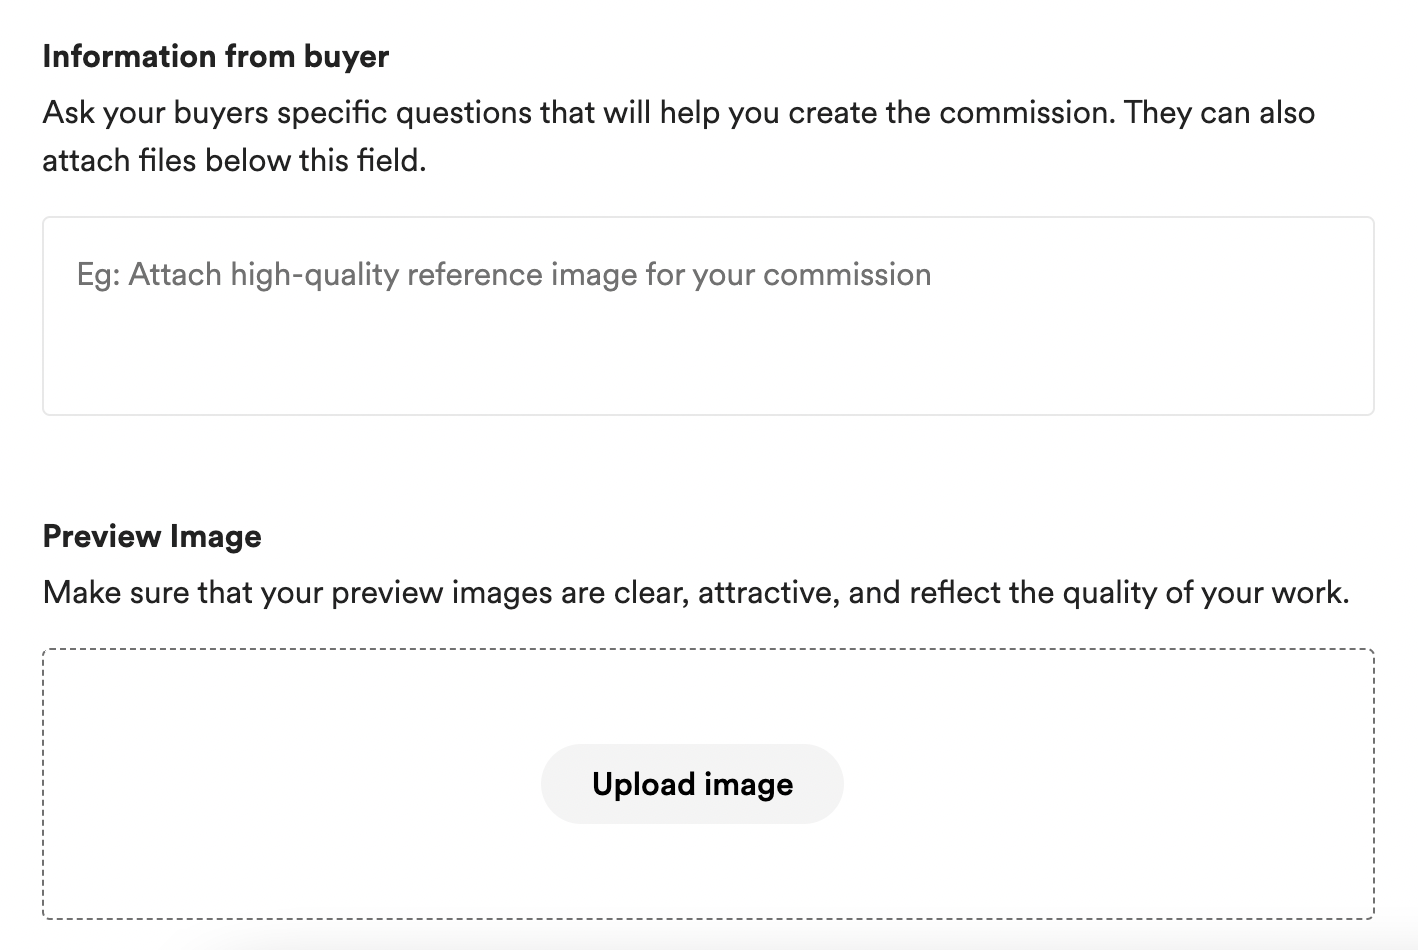Screen dimensions: 1418x950
Task: Click the 'attach files below this field' text
Action: coord(234,160)
